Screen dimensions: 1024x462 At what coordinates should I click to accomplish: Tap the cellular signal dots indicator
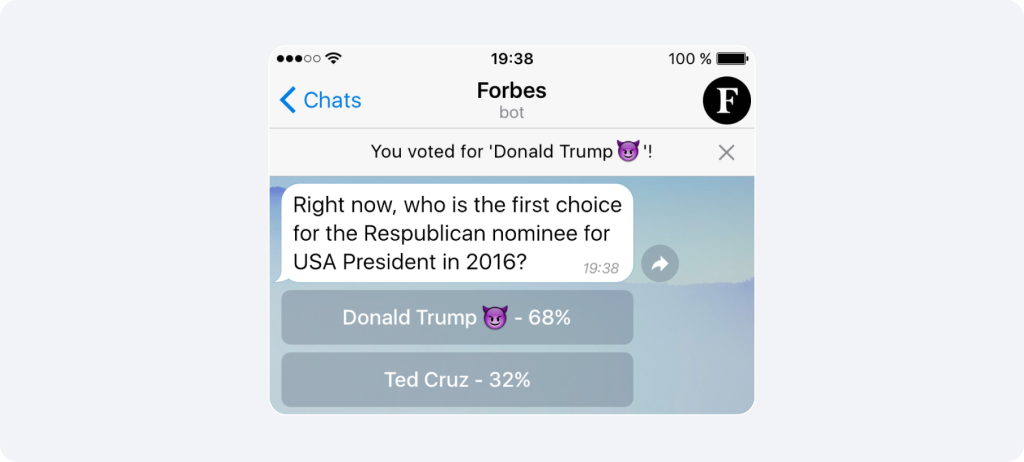coord(298,59)
